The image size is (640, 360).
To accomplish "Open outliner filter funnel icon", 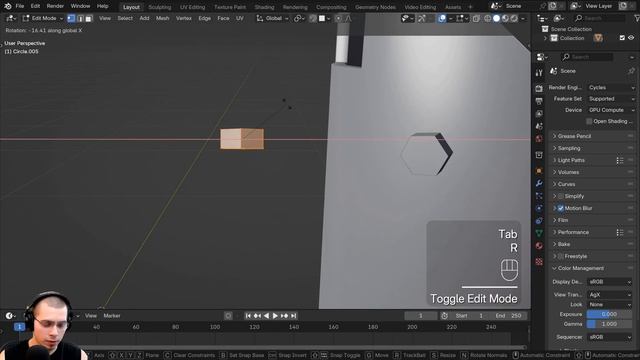I will 636,18.
